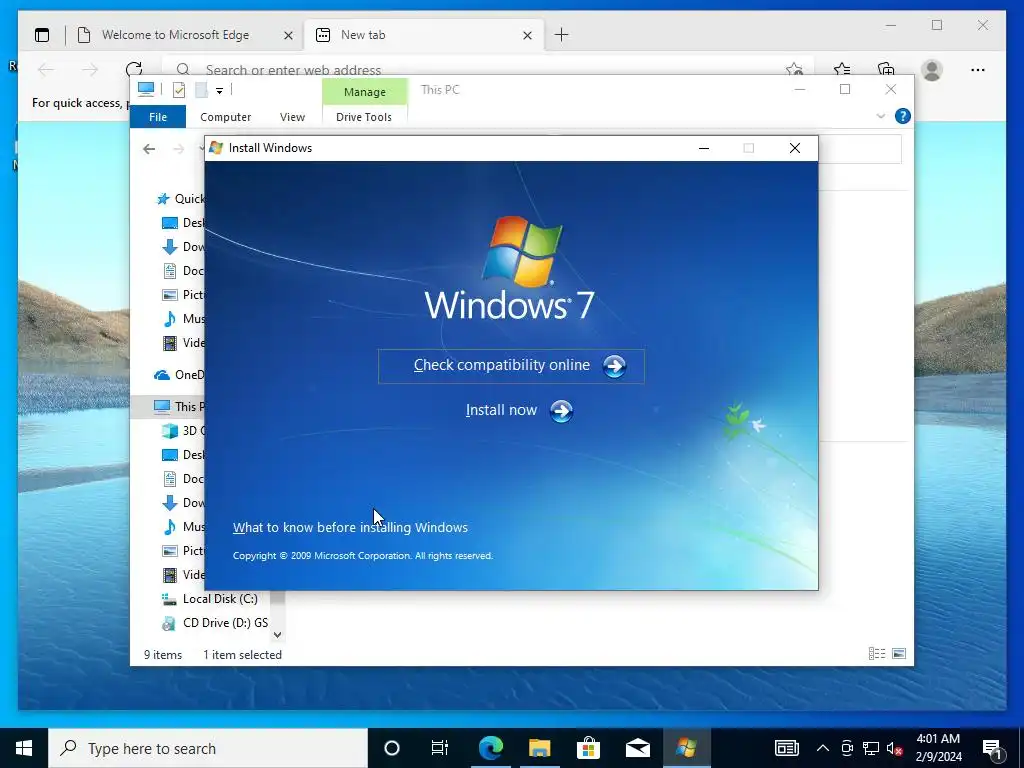Click Check compatibility online arrow icon
Viewport: 1024px width, 768px height.
(x=614, y=366)
